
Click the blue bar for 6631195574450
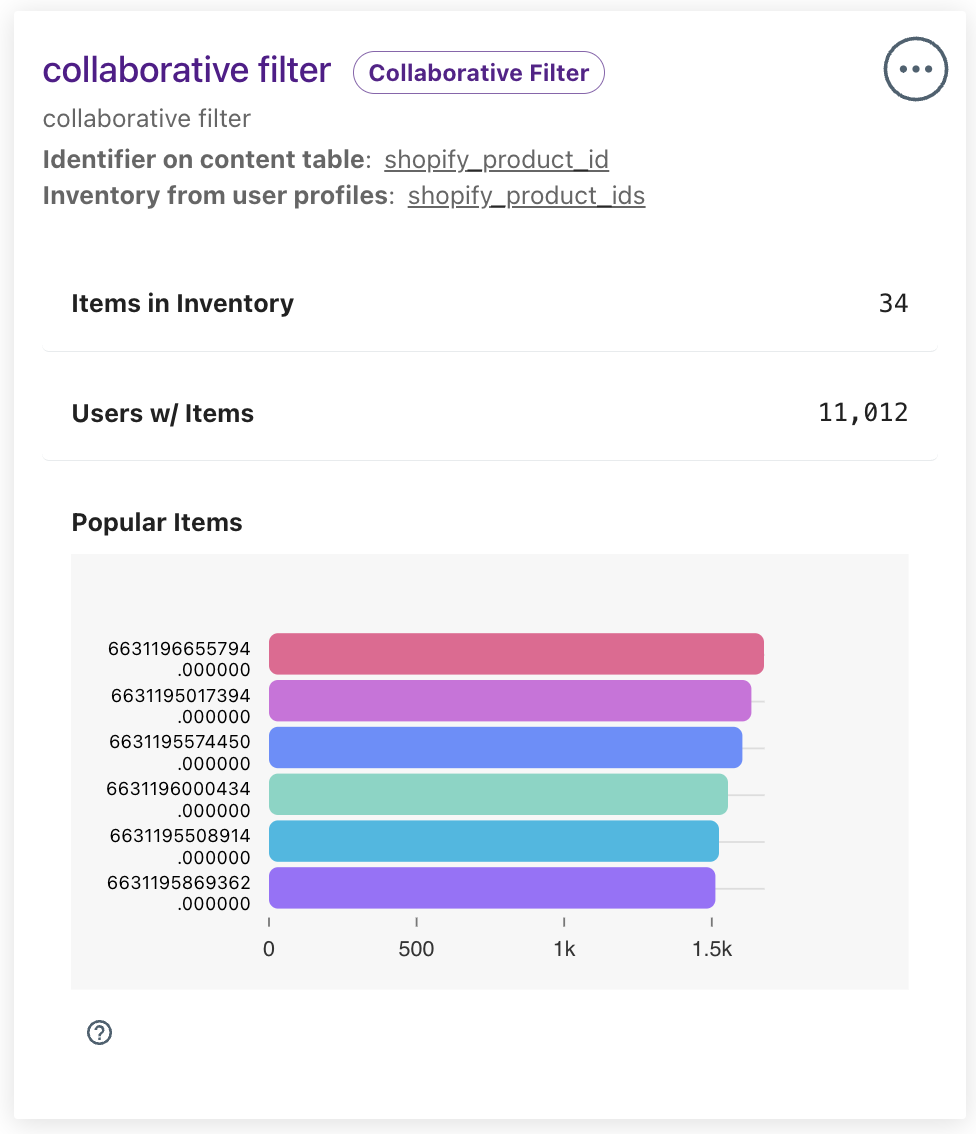[x=505, y=747]
